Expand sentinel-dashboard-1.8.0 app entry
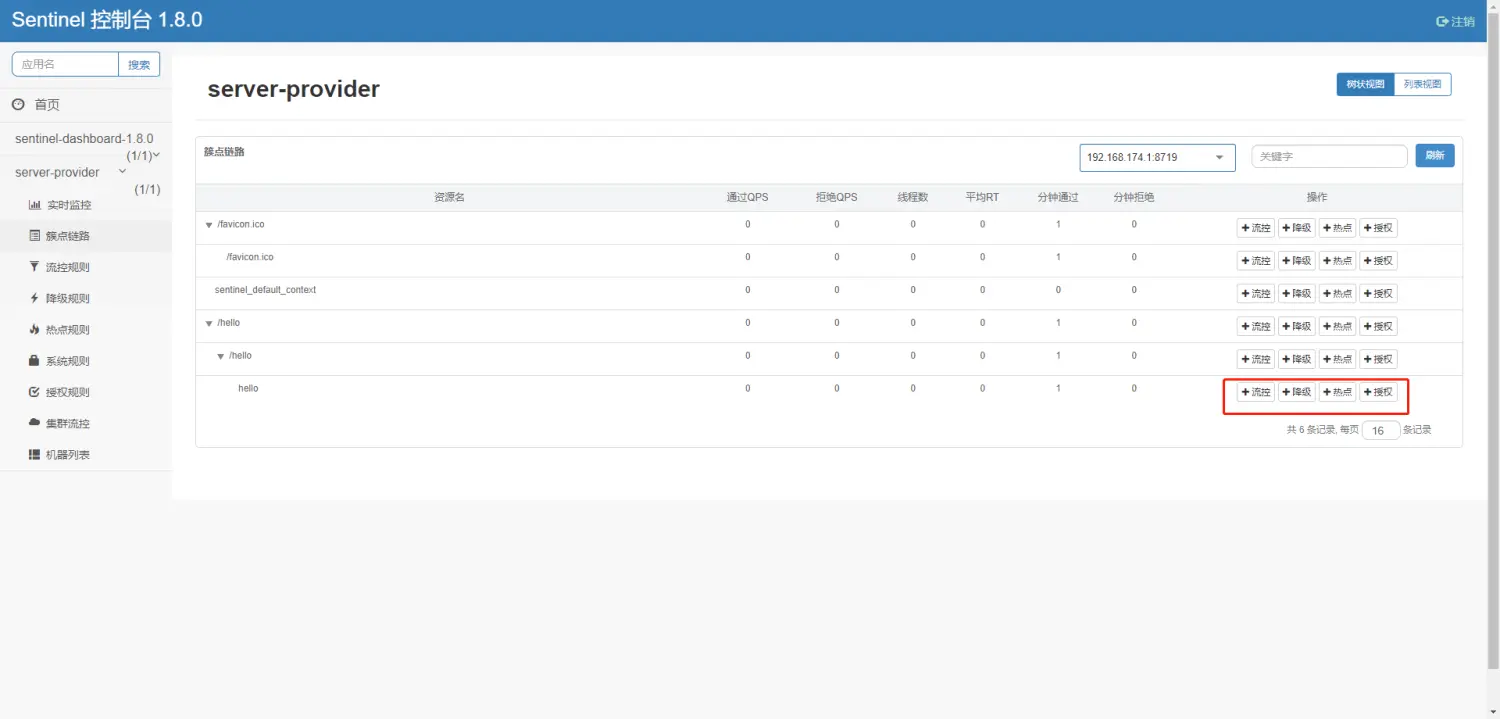This screenshot has width=1500, height=719. pyautogui.click(x=84, y=139)
